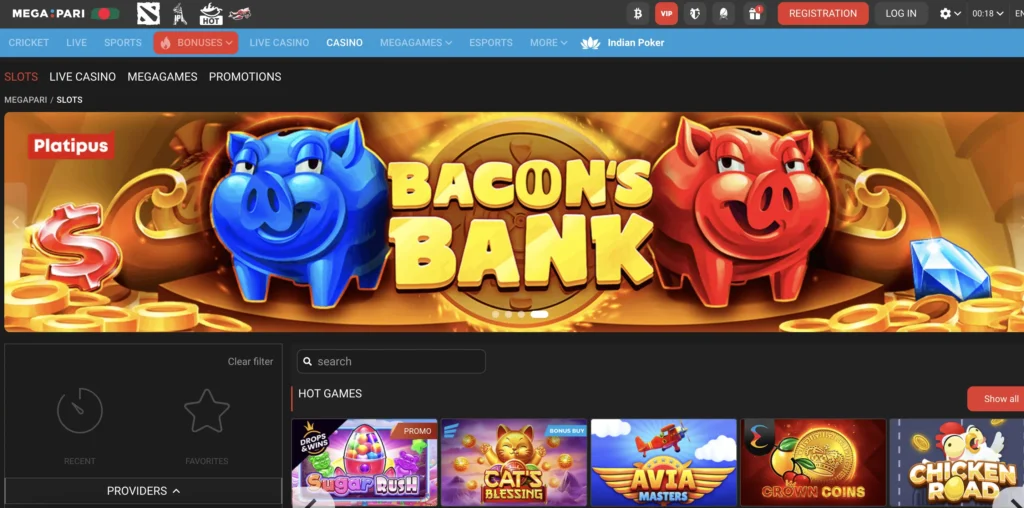
Task: Expand the Bonuses dropdown
Action: [x=196, y=42]
